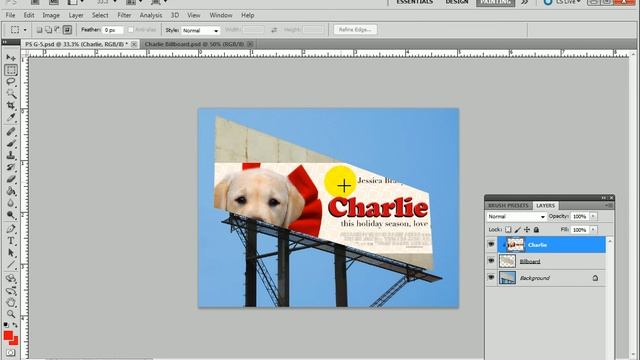Image resolution: width=640 pixels, height=360 pixels.
Task: Click the Feather input field
Action: coord(113,30)
